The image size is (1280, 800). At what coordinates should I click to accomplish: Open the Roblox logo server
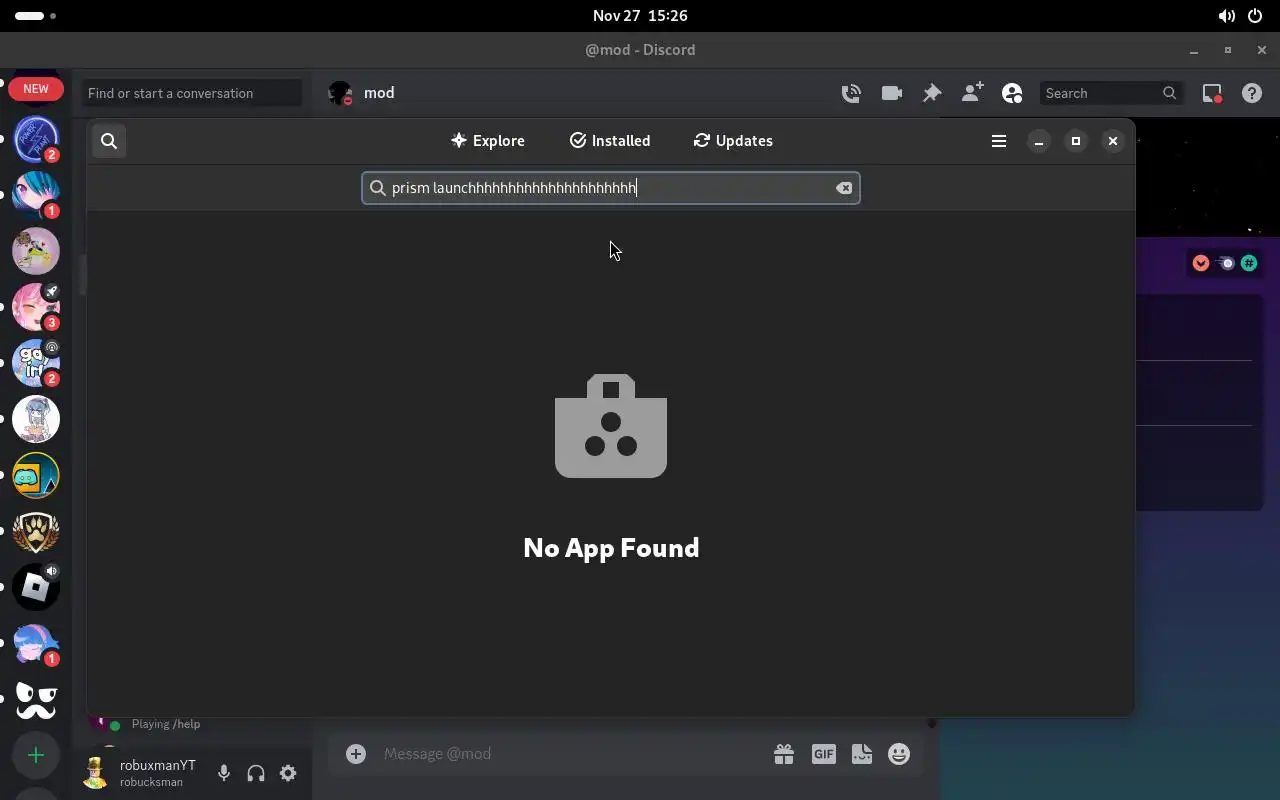tap(36, 587)
